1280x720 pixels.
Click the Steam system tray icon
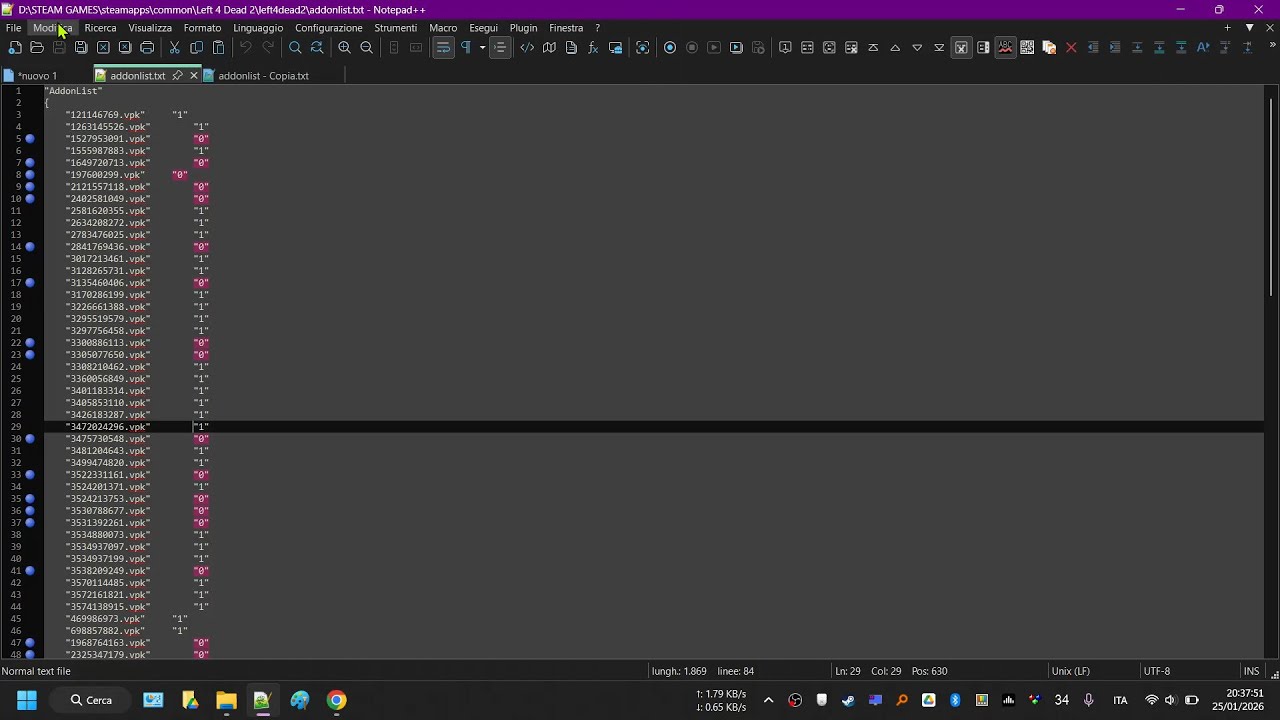(x=848, y=700)
